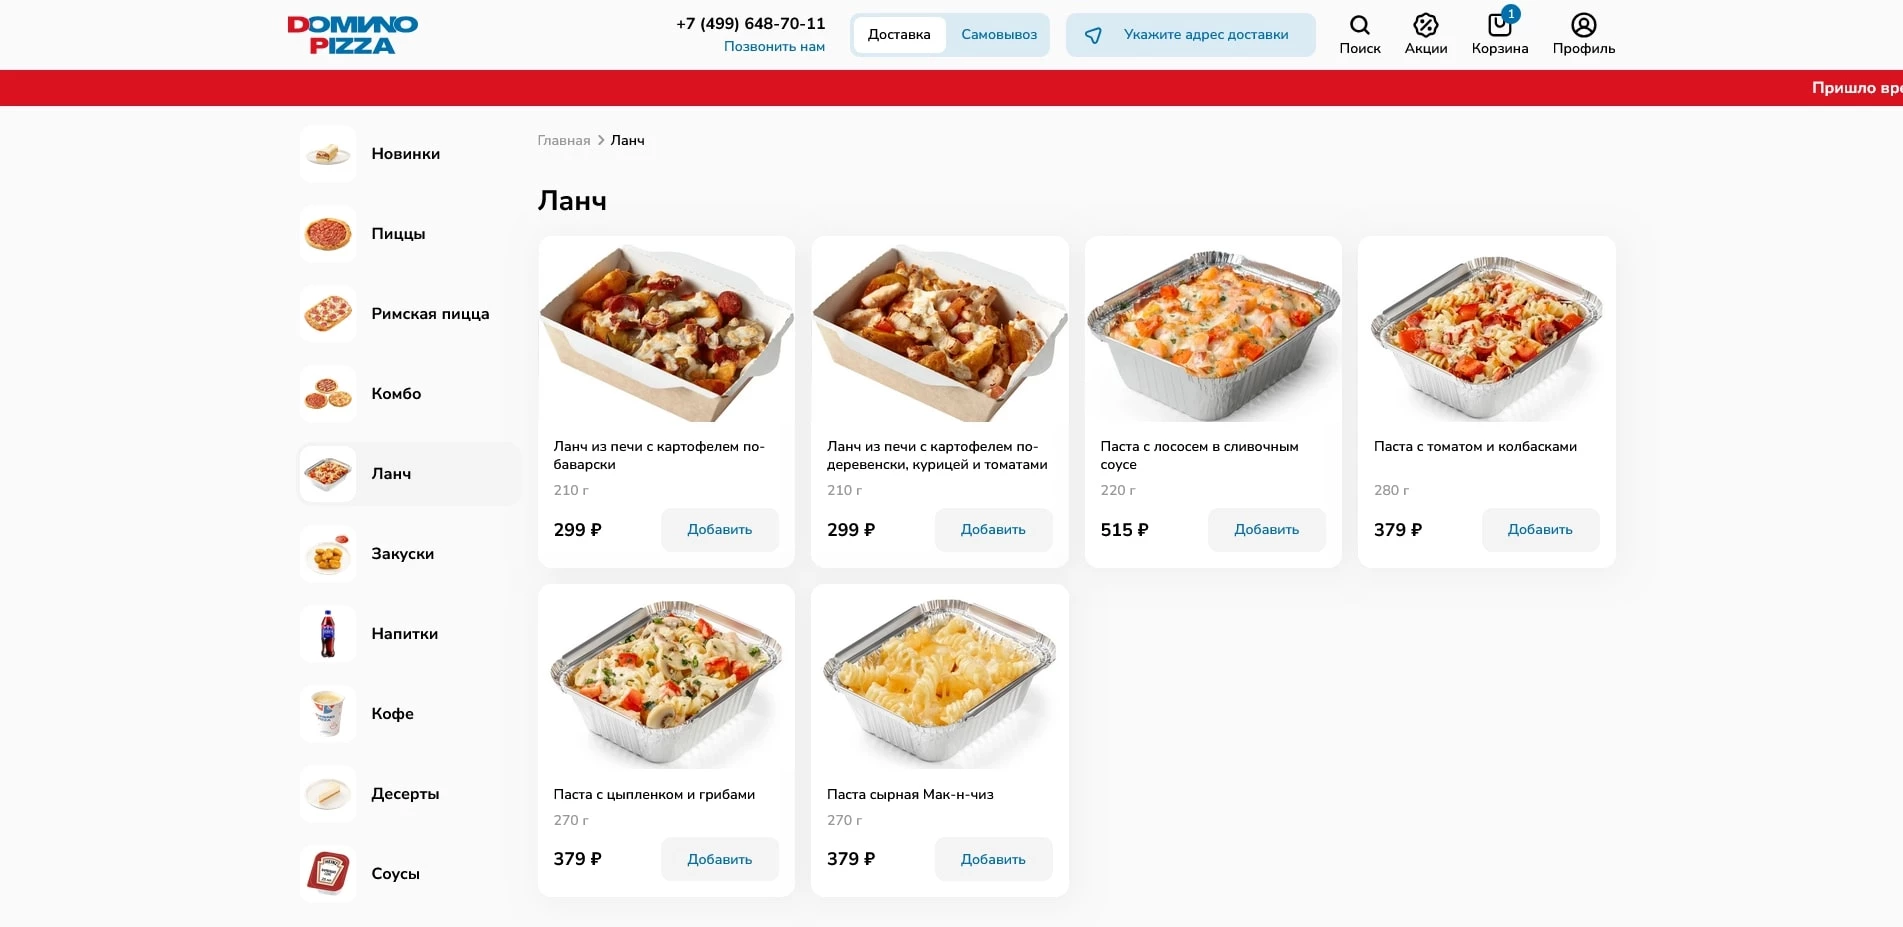Switch to Доставка delivery mode

coord(899,35)
